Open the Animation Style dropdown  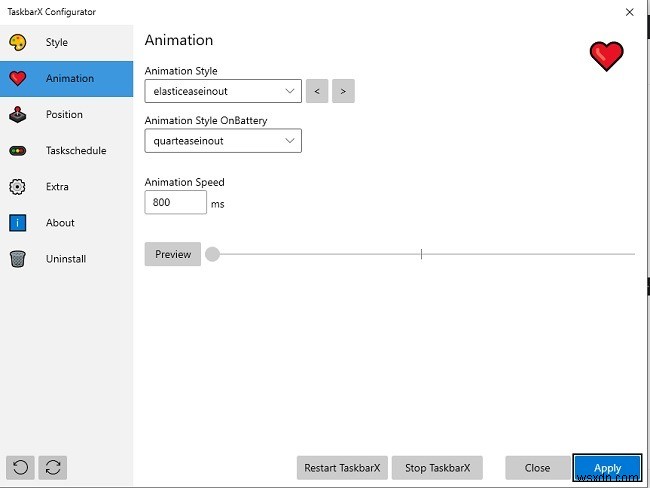[x=222, y=91]
